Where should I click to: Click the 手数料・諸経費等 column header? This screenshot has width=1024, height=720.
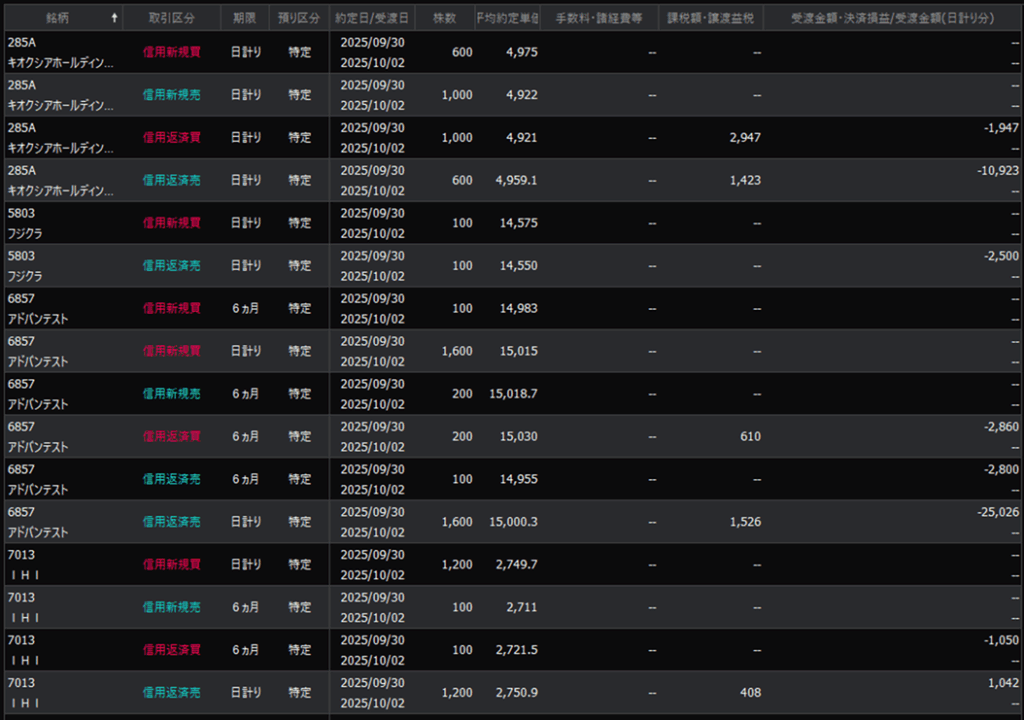[x=599, y=18]
